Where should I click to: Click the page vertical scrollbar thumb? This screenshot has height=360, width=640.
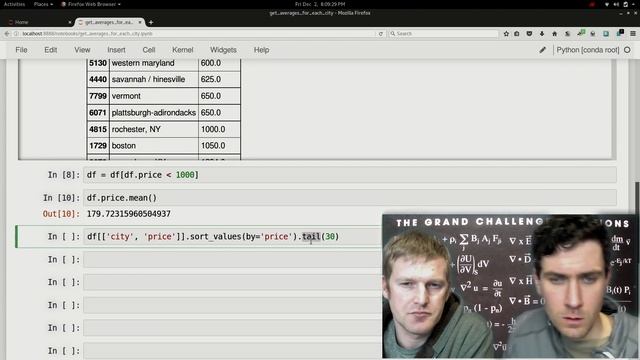638,198
